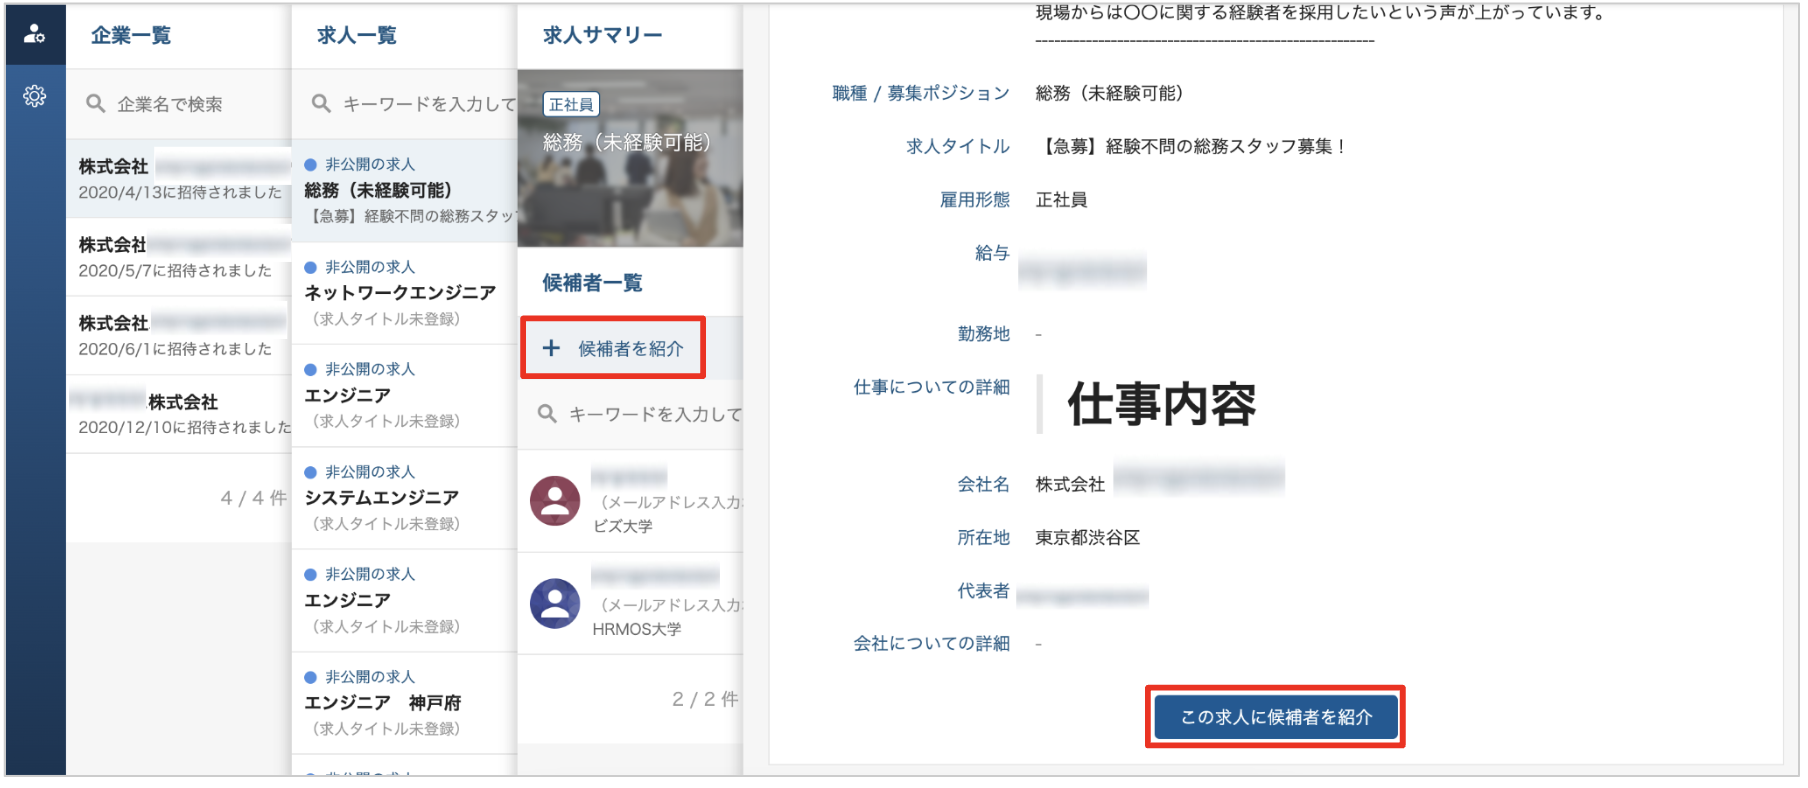Click the 東京都渋谷区 location value
The height and width of the screenshot is (788, 1808).
(1088, 537)
